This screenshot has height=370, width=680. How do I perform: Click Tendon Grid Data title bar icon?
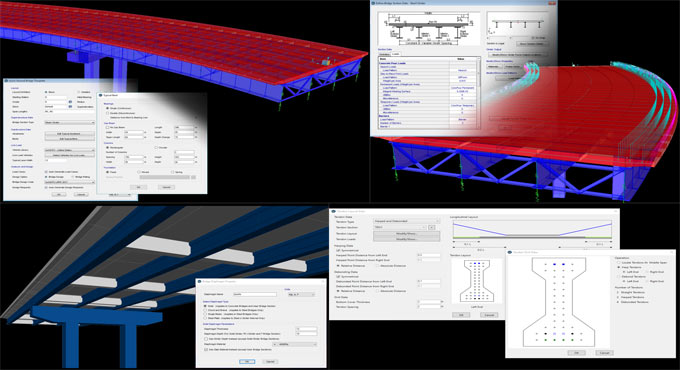click(x=510, y=252)
